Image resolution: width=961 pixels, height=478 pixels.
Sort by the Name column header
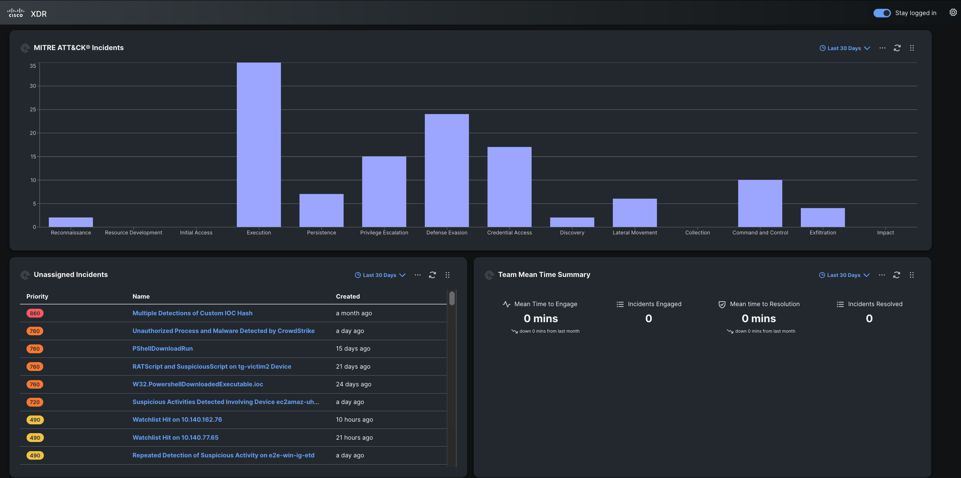(141, 297)
